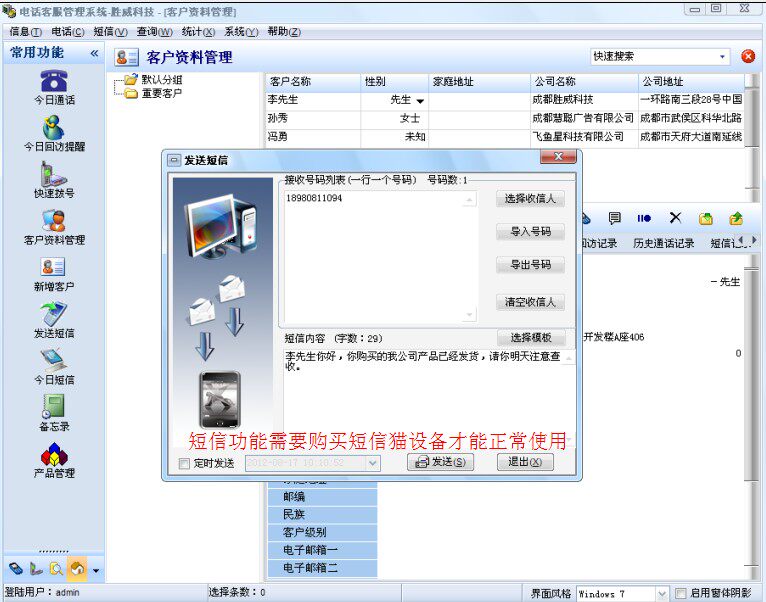The image size is (766, 602).
Task: Click the 客户级别 field label
Action: click(x=322, y=532)
